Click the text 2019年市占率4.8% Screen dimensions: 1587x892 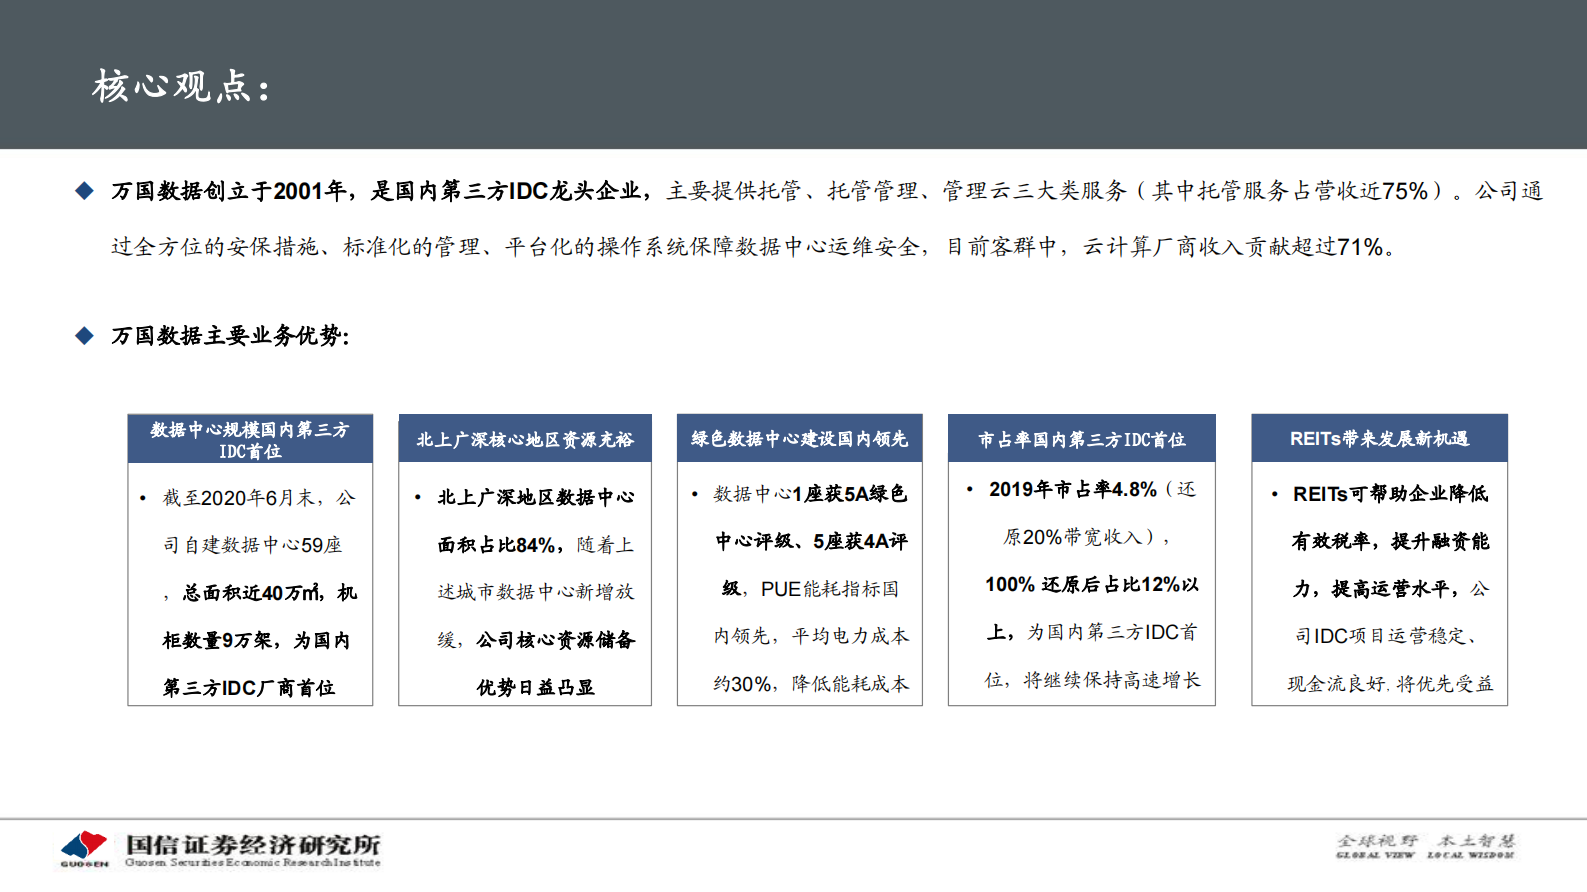pos(1073,489)
